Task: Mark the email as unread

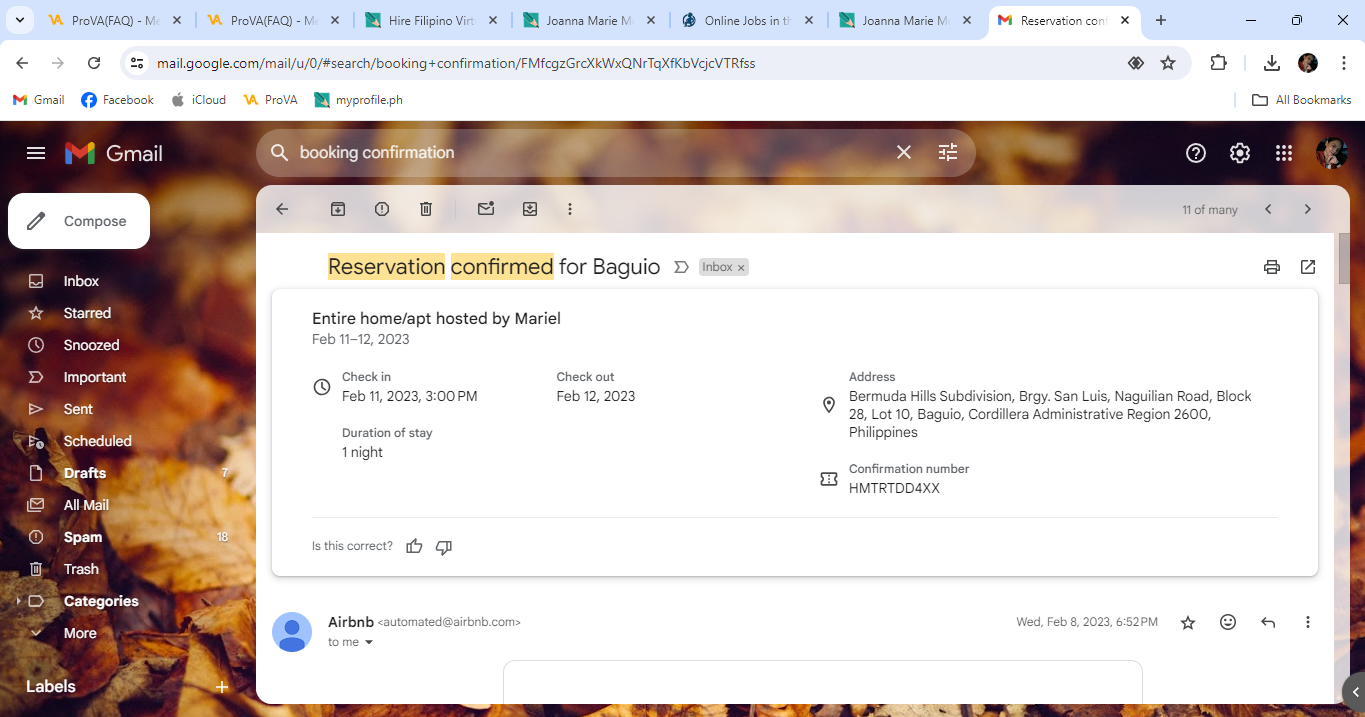Action: pos(486,209)
